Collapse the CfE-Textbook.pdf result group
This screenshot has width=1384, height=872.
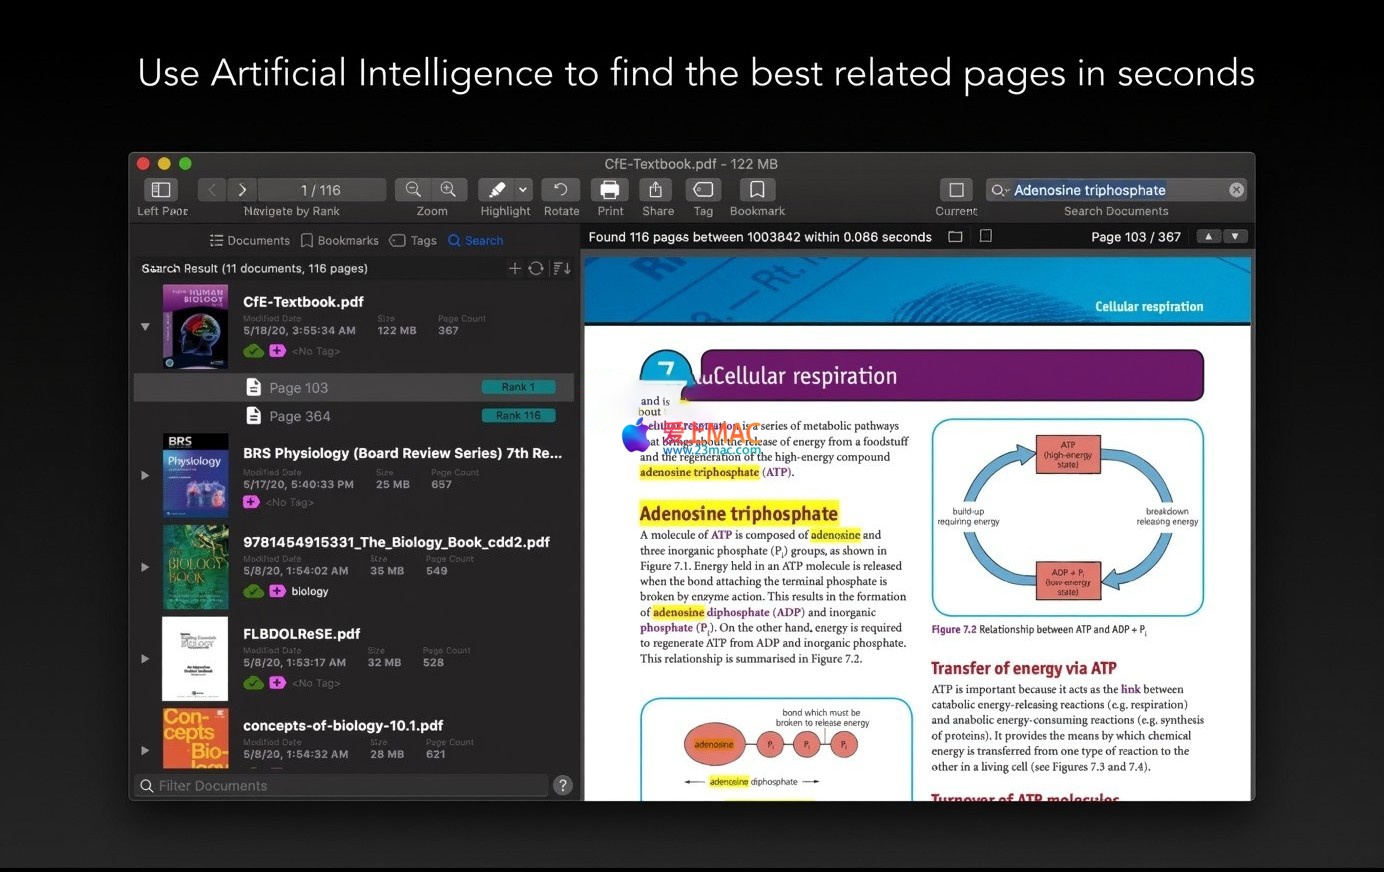coord(145,326)
